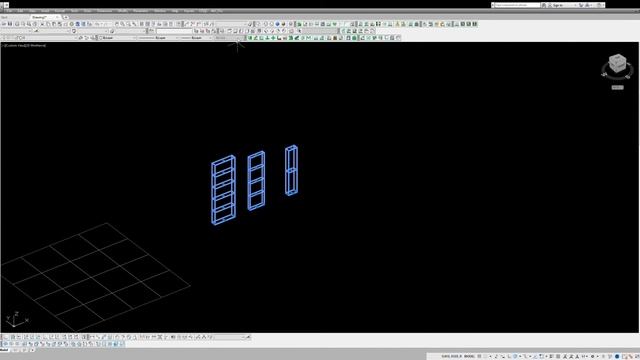Viewport: 640px width, 360px height.
Task: Open the Dimension menu
Action: coord(104,11)
